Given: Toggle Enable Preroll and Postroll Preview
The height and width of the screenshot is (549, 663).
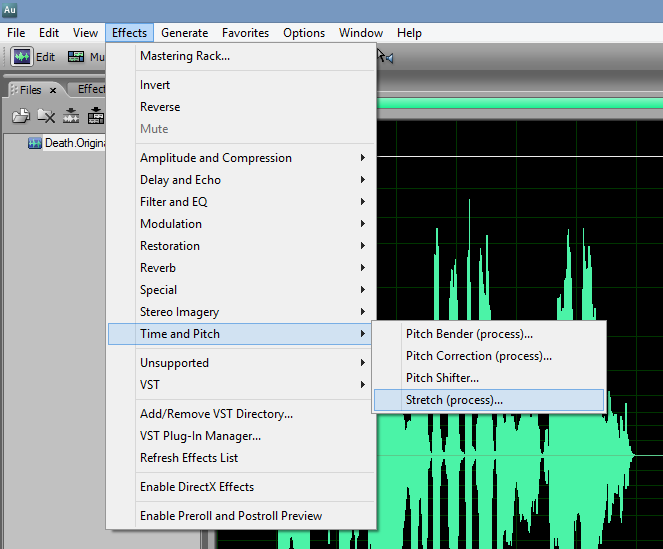Looking at the screenshot, I should pyautogui.click(x=231, y=516).
